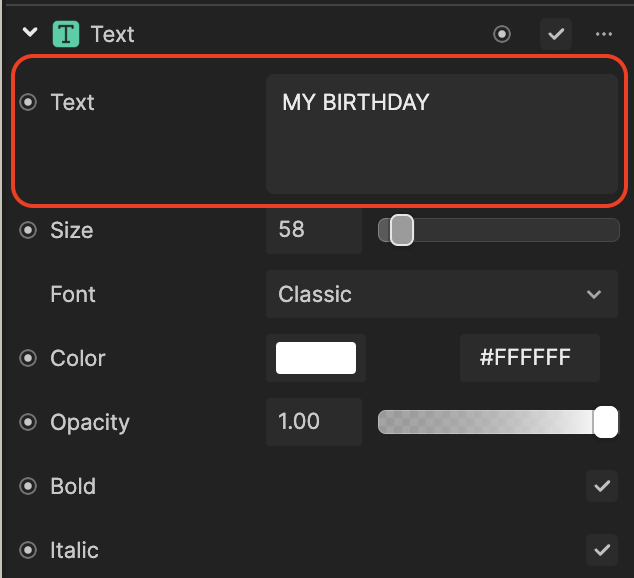
Task: Click the Size slider handle
Action: pos(402,230)
